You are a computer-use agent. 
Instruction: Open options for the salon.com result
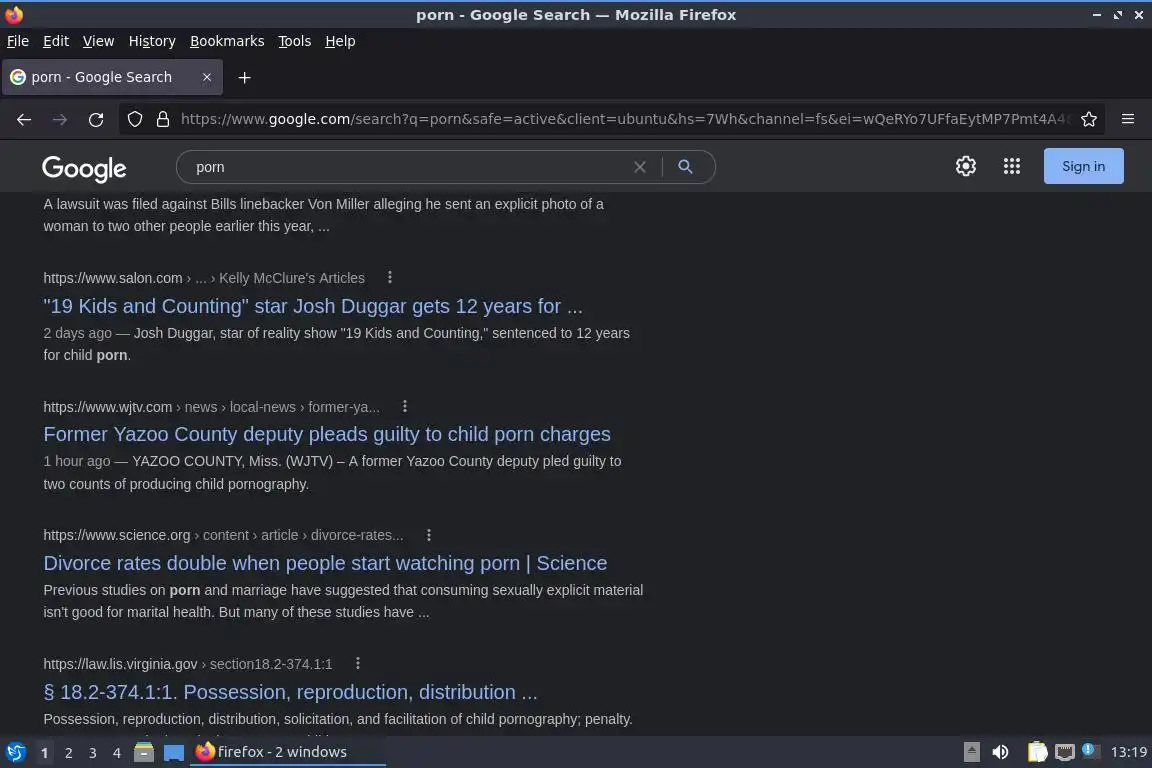[x=390, y=278]
